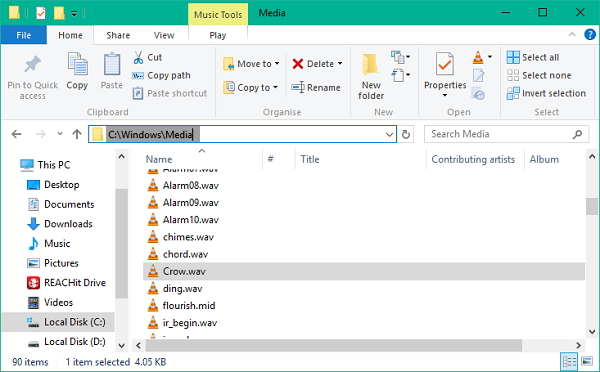Navigate up one folder level arrow
Image resolution: width=600 pixels, height=372 pixels.
click(x=77, y=134)
